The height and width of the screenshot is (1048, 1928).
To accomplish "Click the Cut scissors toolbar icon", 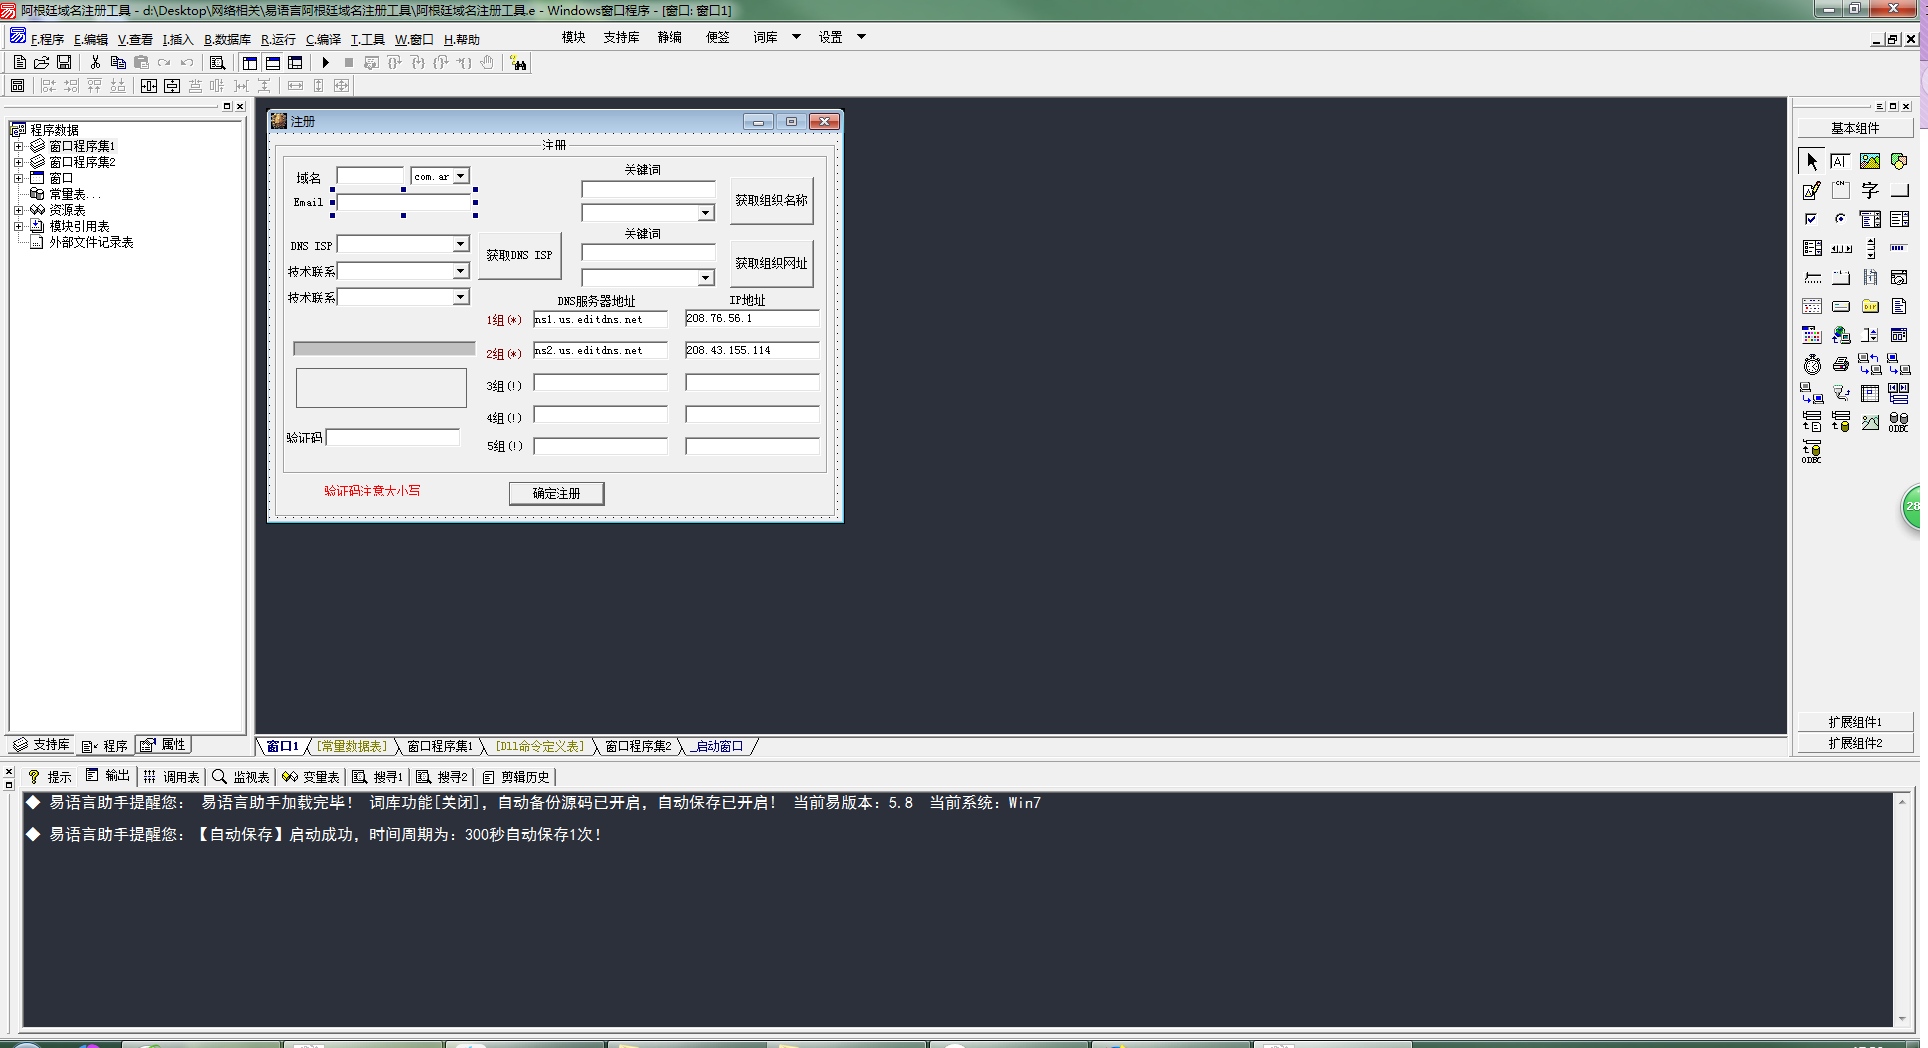I will coord(95,63).
